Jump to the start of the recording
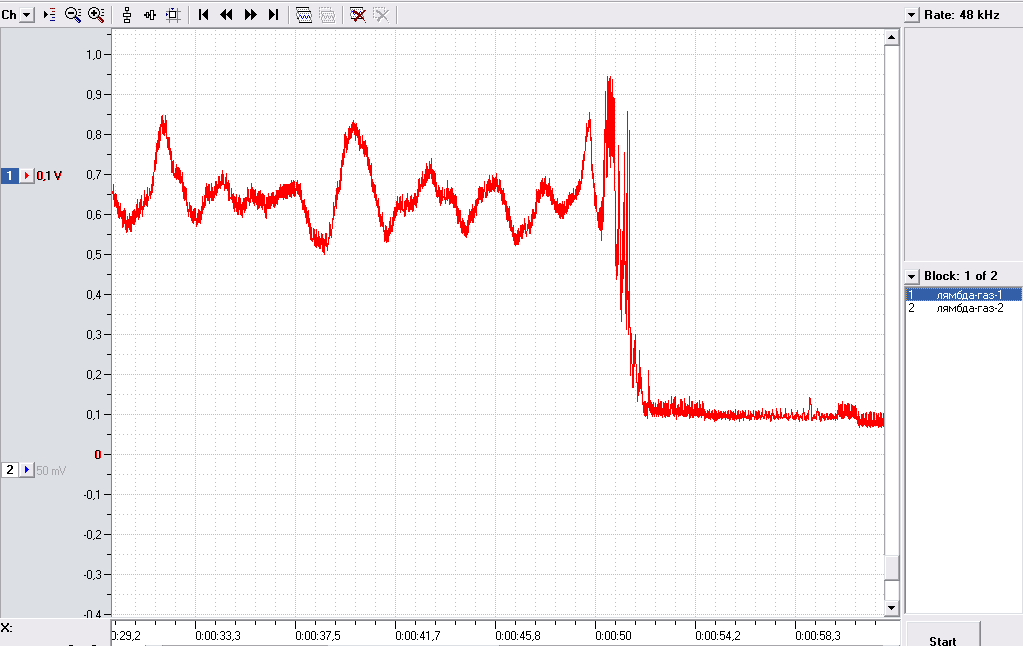This screenshot has height=646, width=1023. click(x=204, y=14)
